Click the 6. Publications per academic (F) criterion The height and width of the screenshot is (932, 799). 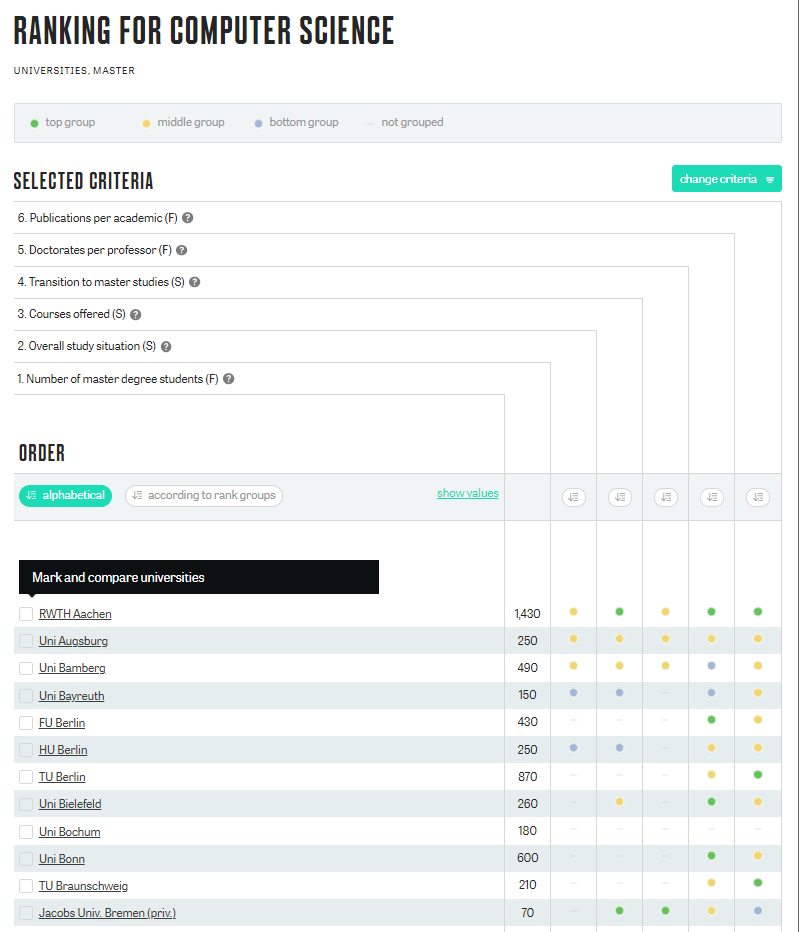[x=97, y=218]
